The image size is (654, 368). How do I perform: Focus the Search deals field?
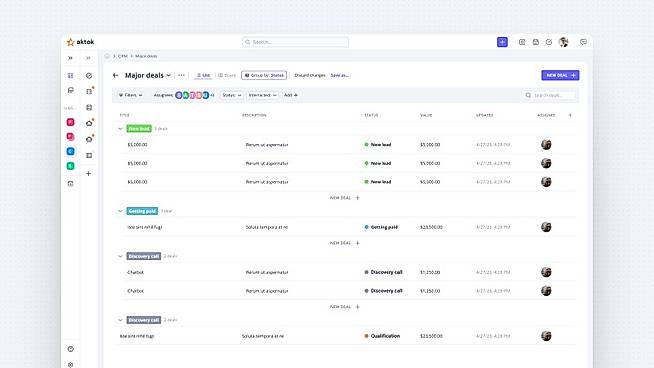pyautogui.click(x=548, y=95)
